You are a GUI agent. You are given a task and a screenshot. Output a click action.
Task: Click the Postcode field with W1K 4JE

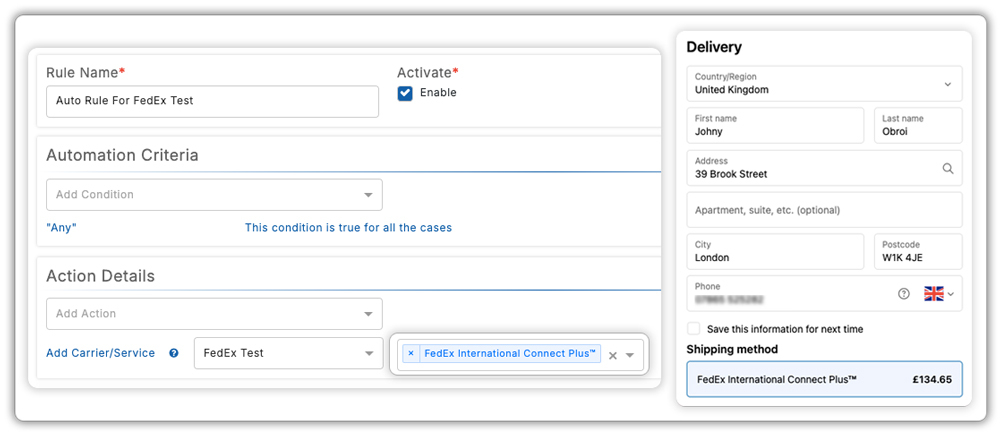(918, 252)
